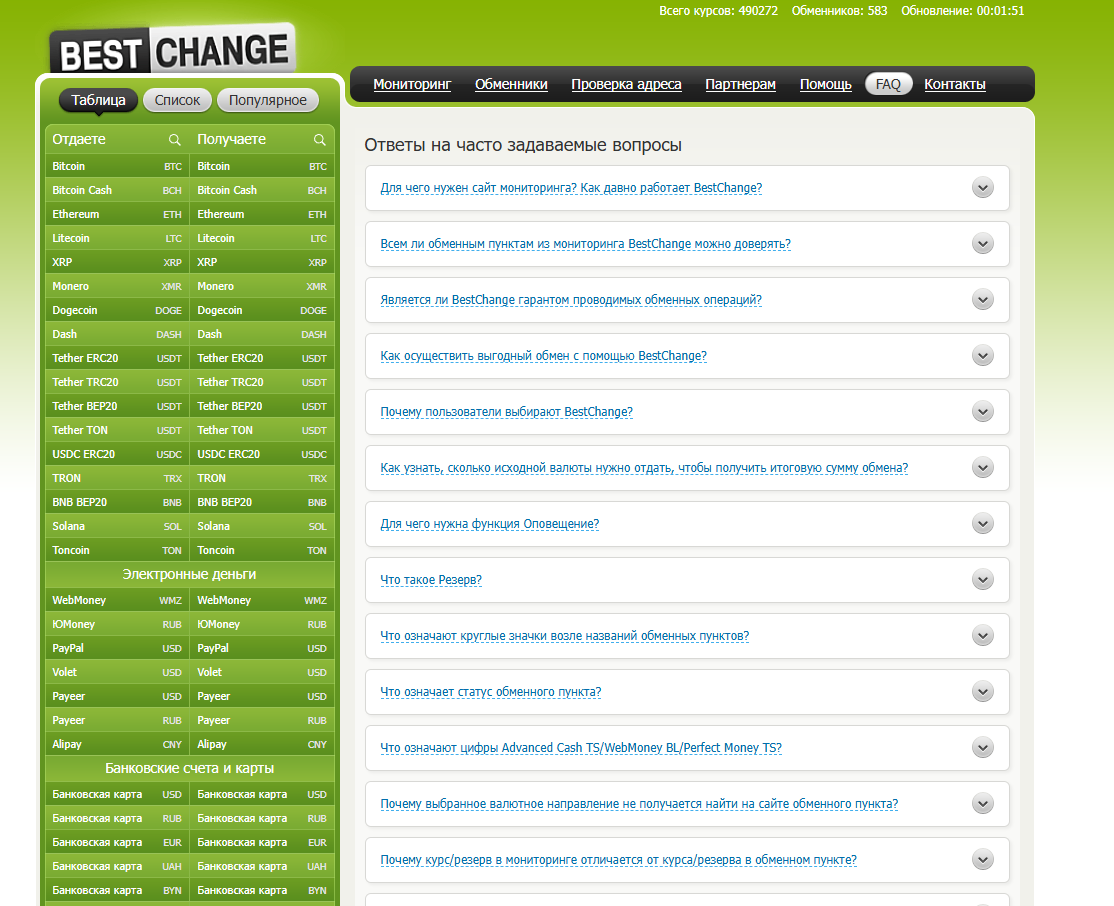Image resolution: width=1114 pixels, height=906 pixels.
Task: Select Solana in the Отдаете column
Action: pyautogui.click(x=117, y=527)
